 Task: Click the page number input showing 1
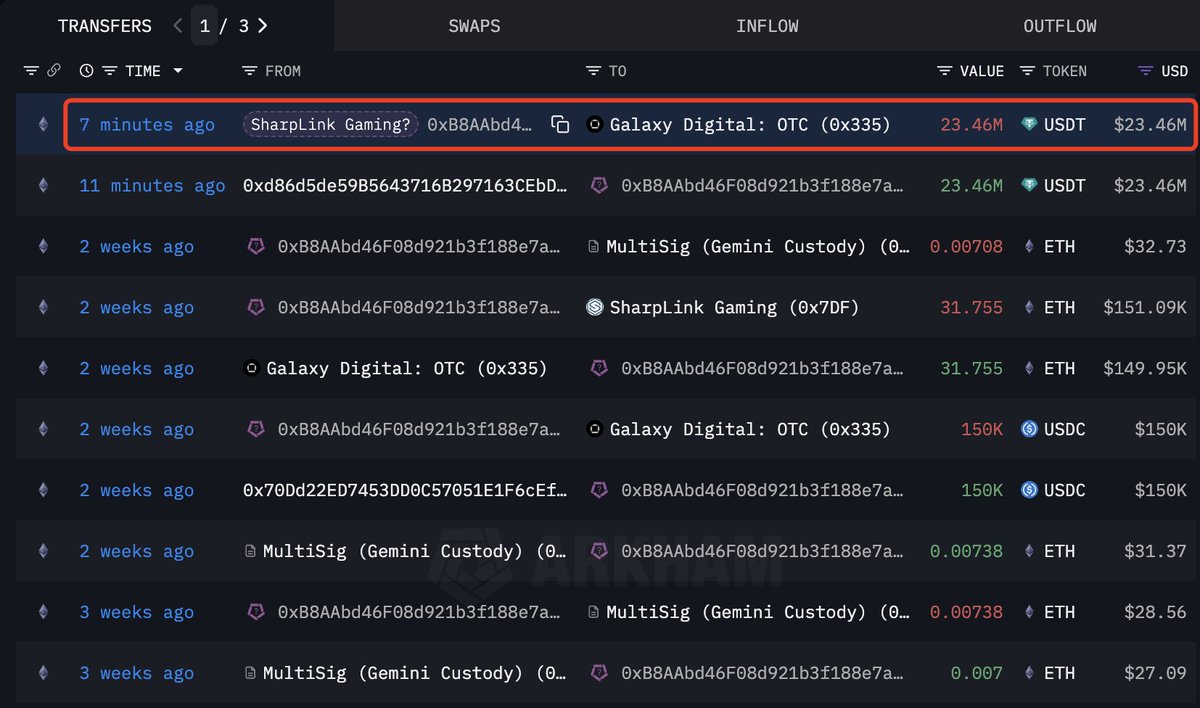tap(205, 26)
